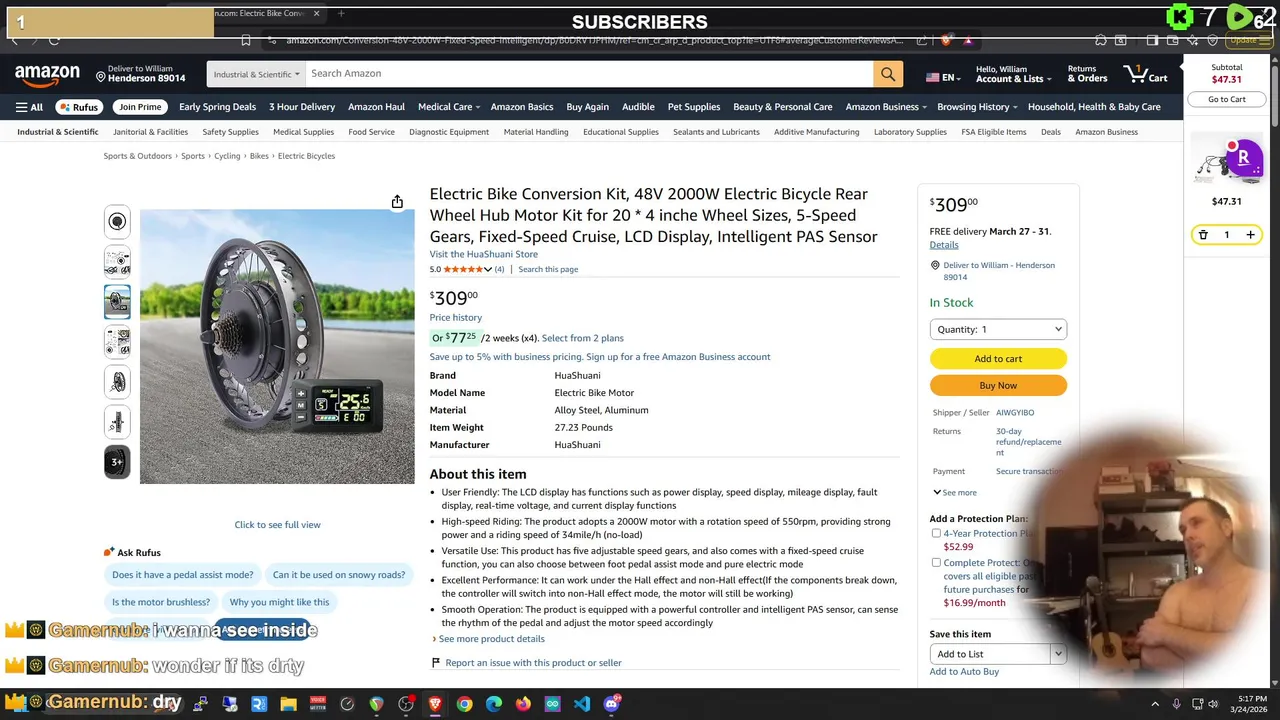The width and height of the screenshot is (1280, 720).
Task: Click the share icon above product image
Action: tap(397, 202)
